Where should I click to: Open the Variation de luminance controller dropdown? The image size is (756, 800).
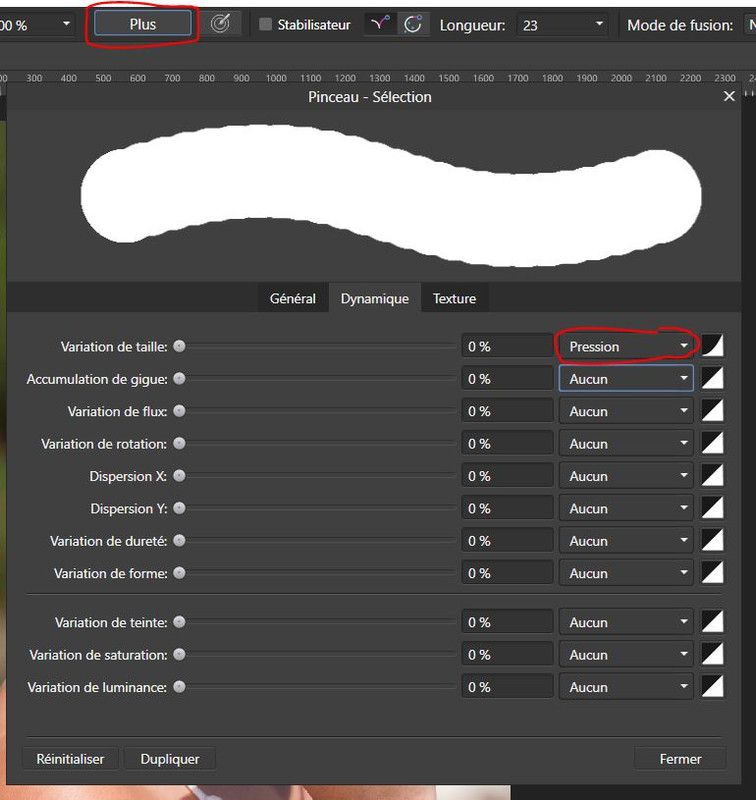click(626, 687)
